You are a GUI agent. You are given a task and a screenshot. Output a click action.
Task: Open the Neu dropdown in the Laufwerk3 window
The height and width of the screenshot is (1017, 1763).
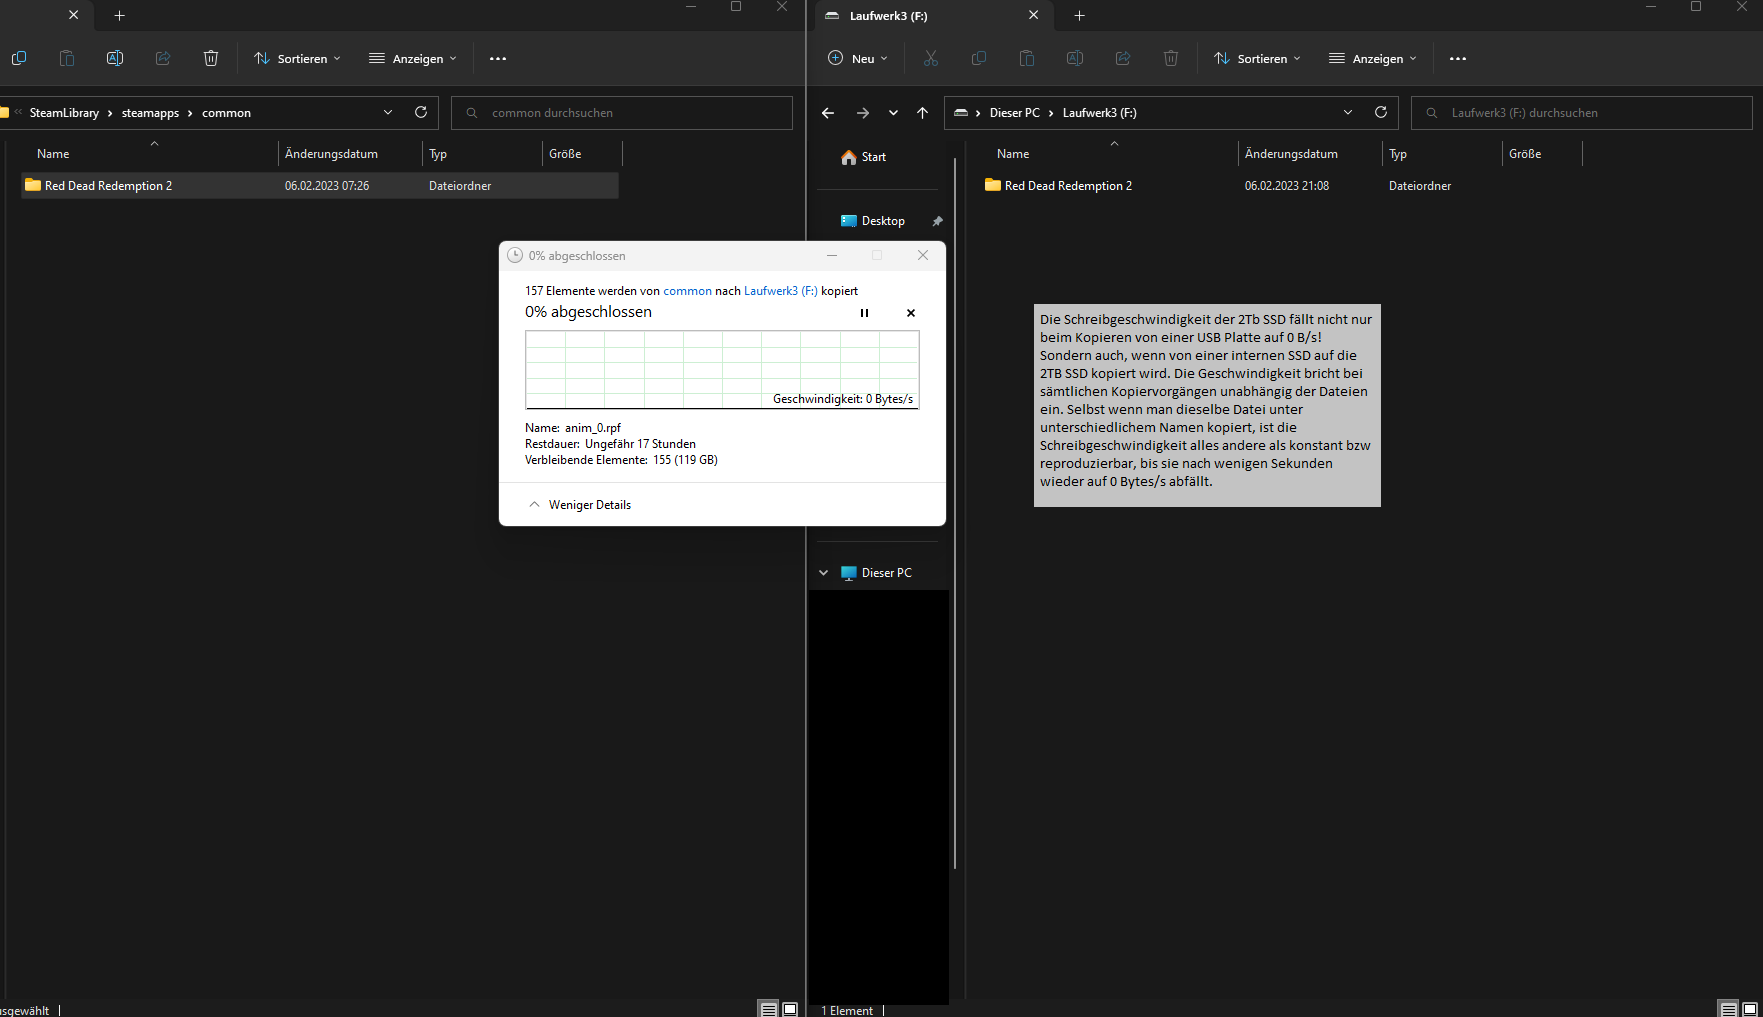point(858,59)
